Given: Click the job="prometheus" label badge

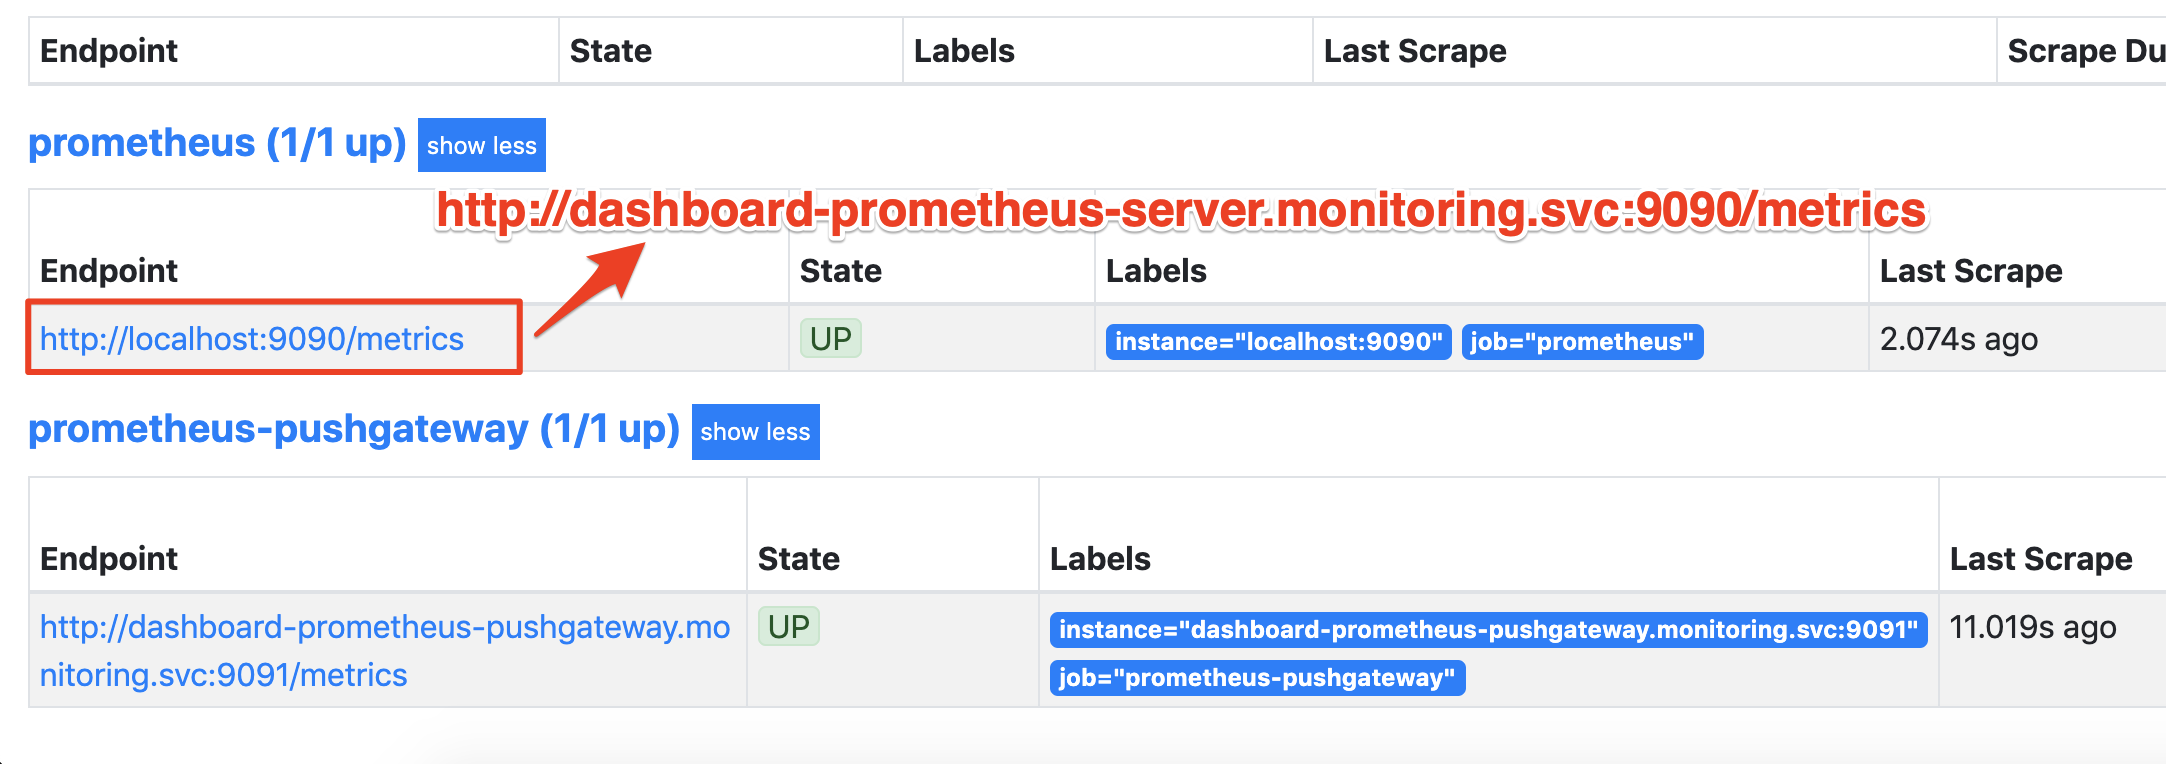Looking at the screenshot, I should (1581, 341).
